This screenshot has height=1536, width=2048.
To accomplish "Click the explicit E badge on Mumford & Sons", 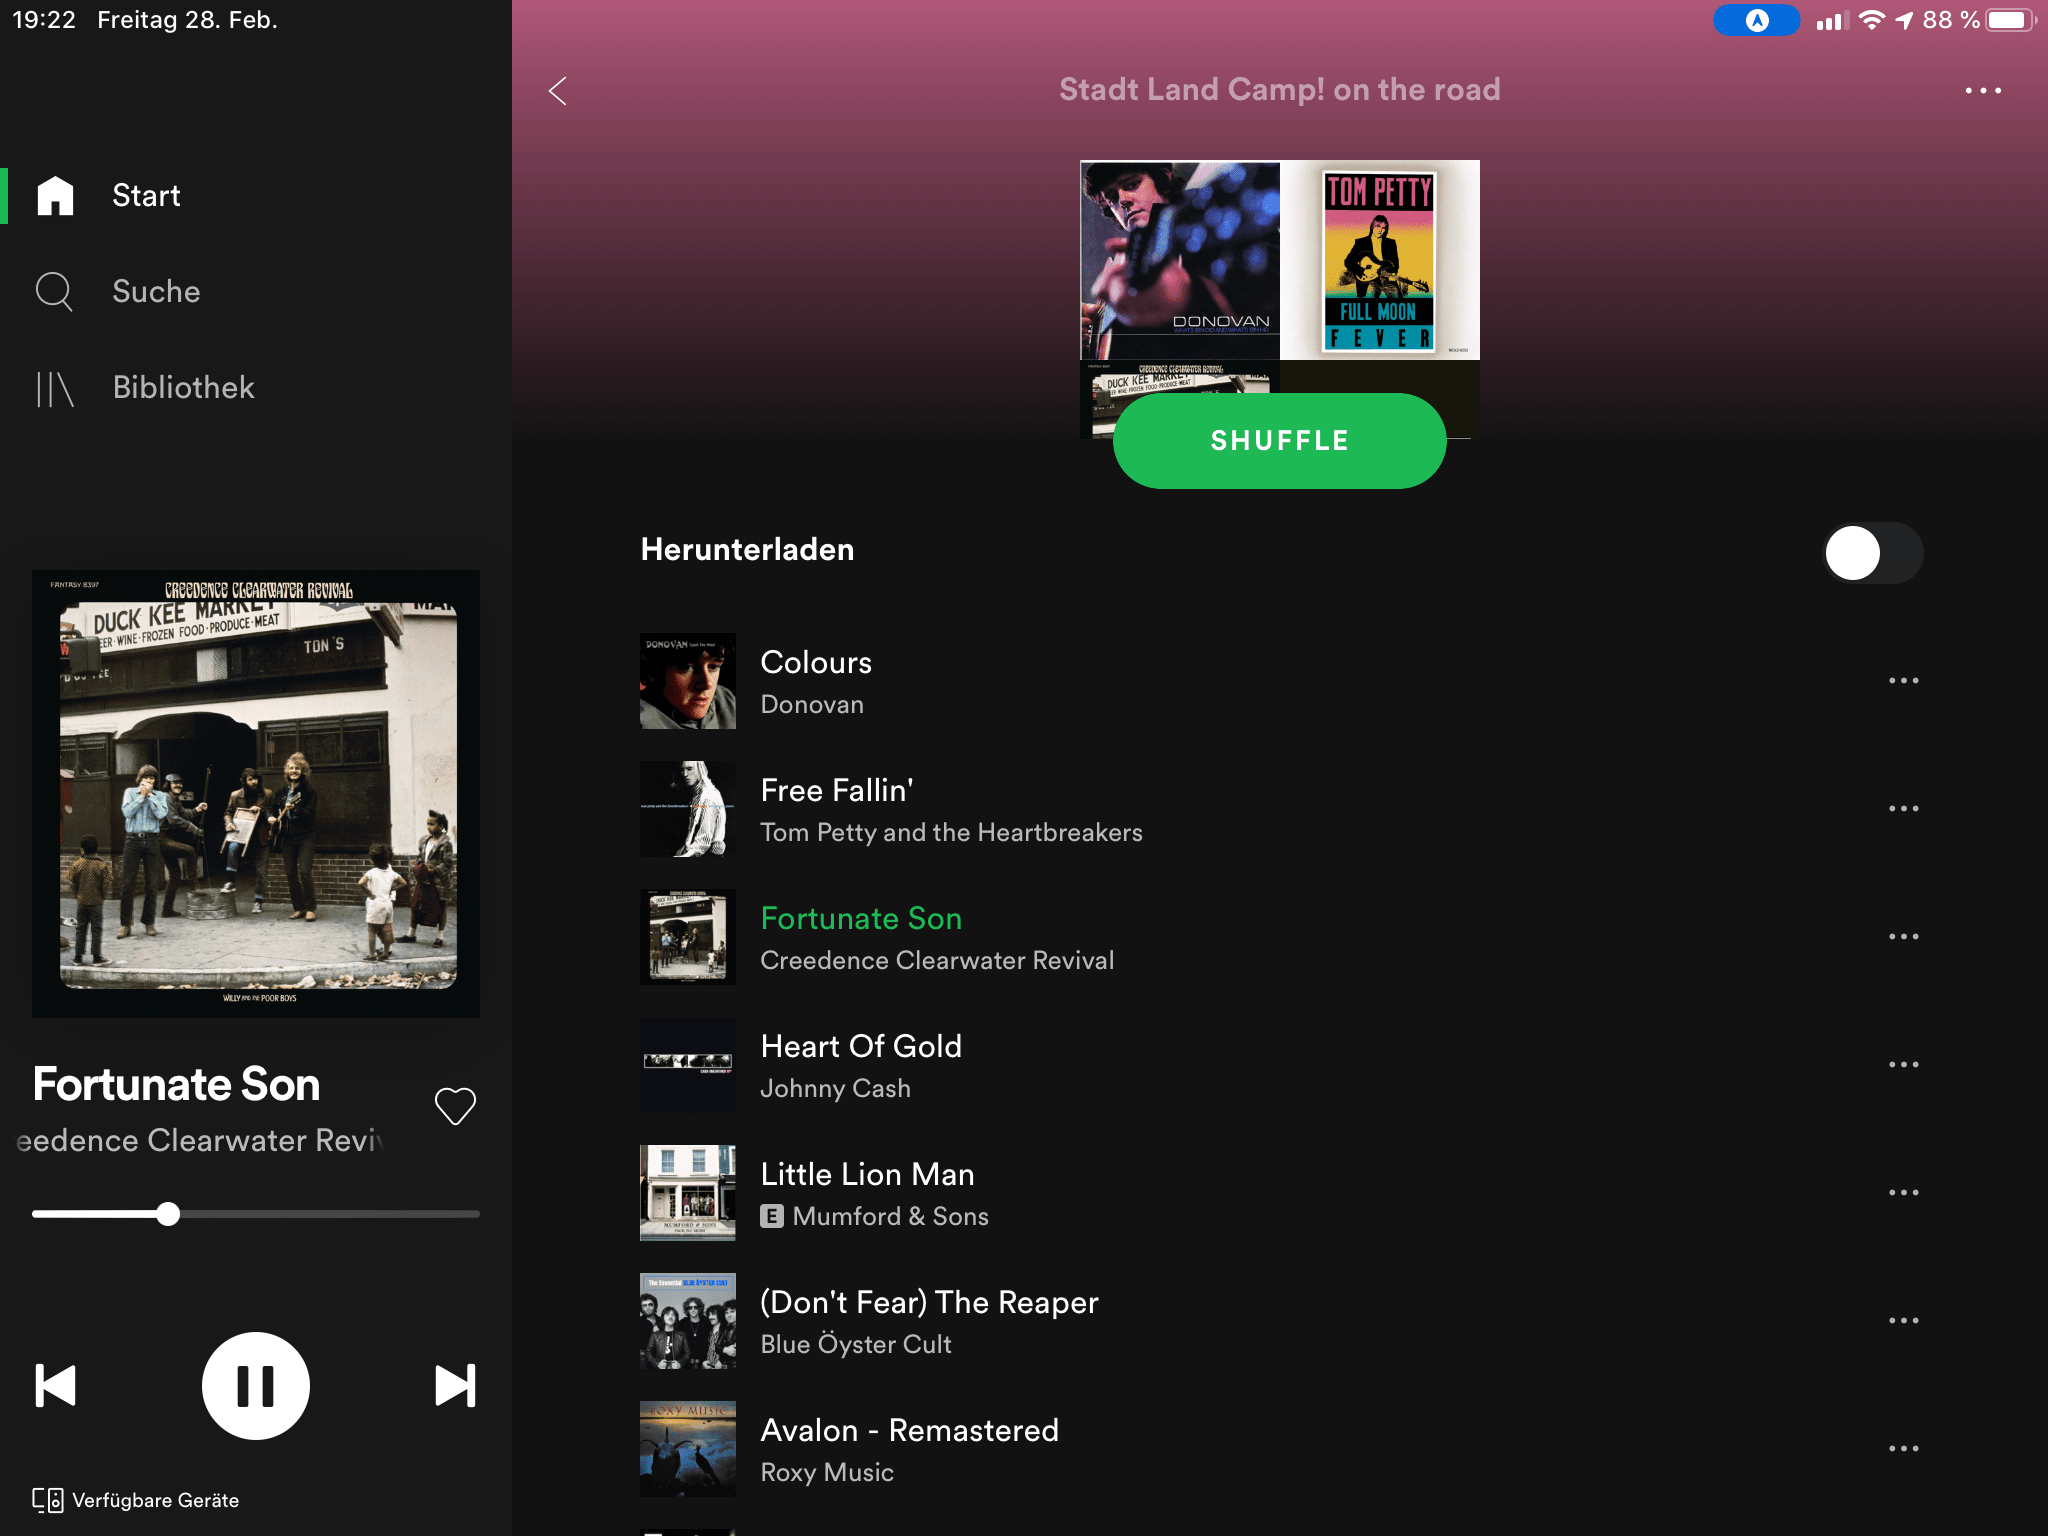I will click(772, 1216).
